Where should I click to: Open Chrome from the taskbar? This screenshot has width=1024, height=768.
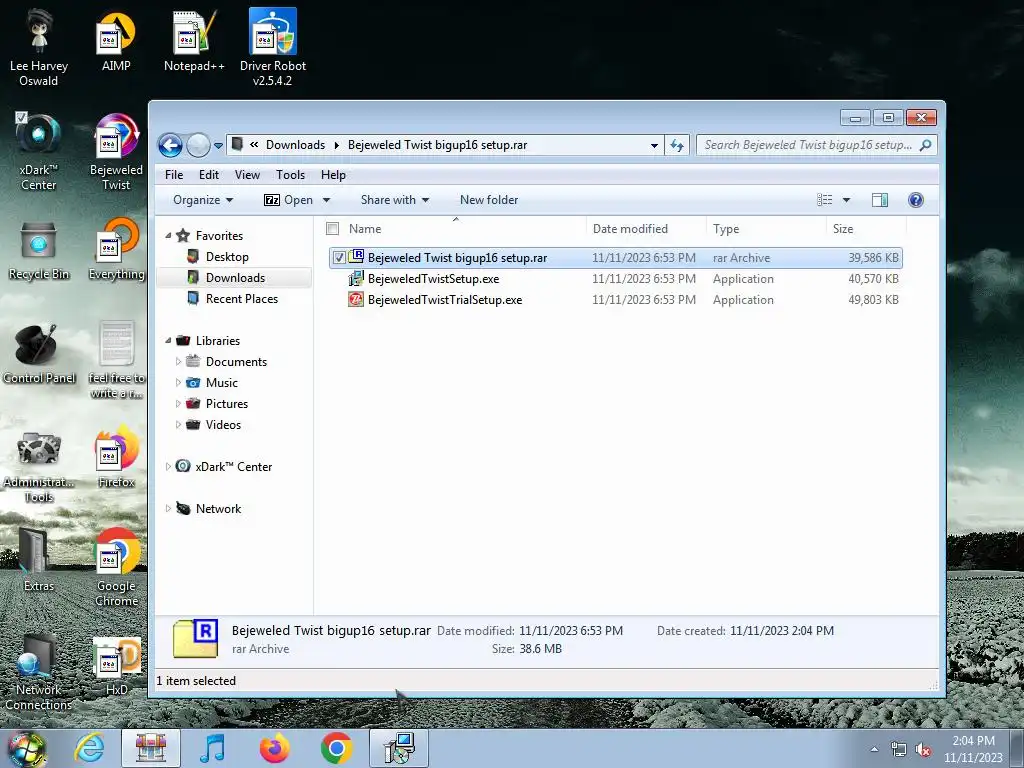(336, 748)
